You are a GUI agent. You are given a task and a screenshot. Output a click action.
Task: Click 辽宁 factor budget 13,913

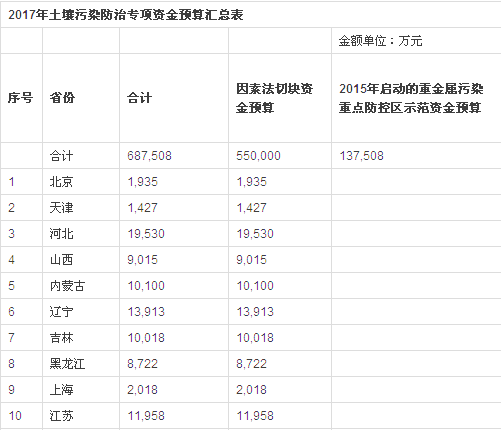point(255,312)
